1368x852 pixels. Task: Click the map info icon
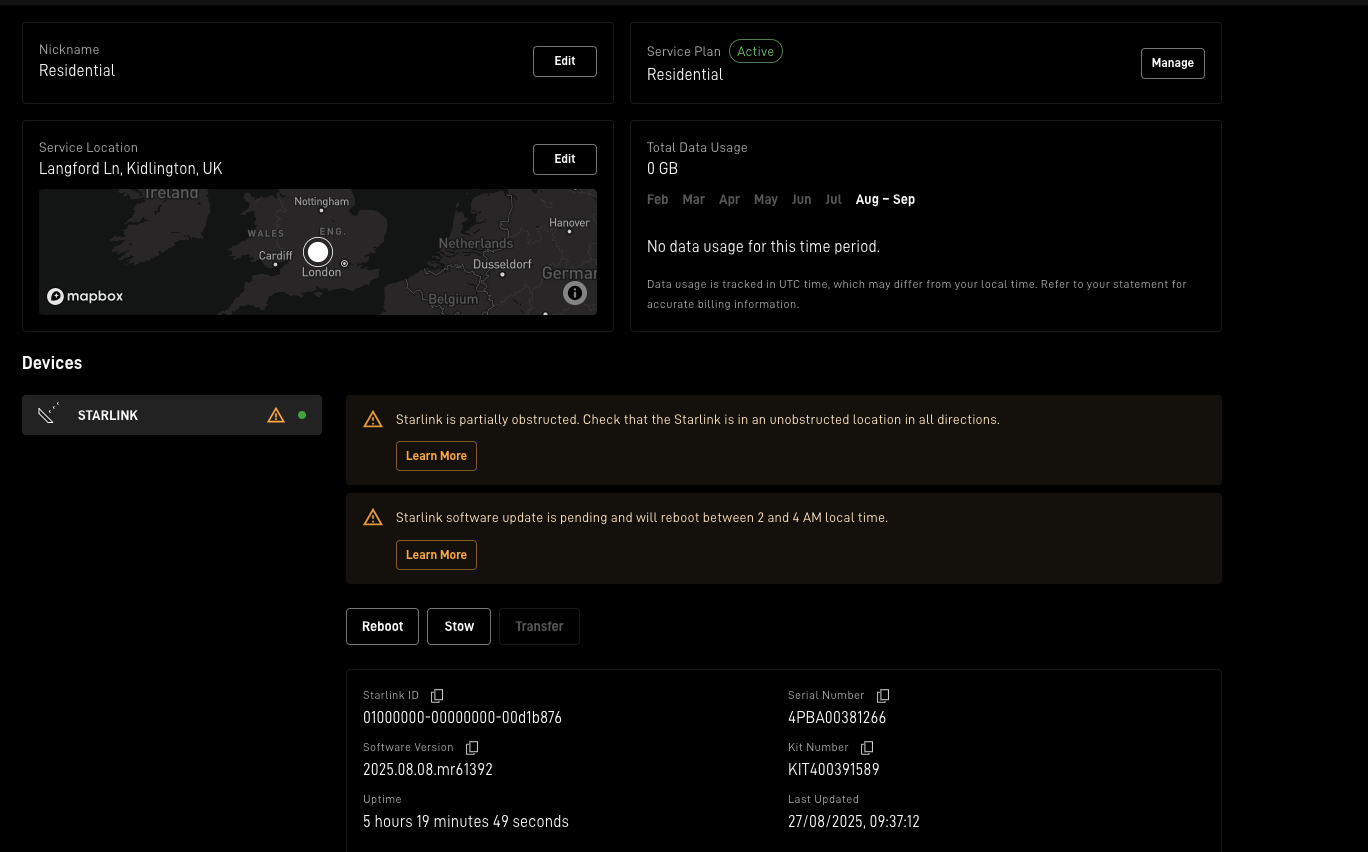tap(575, 293)
